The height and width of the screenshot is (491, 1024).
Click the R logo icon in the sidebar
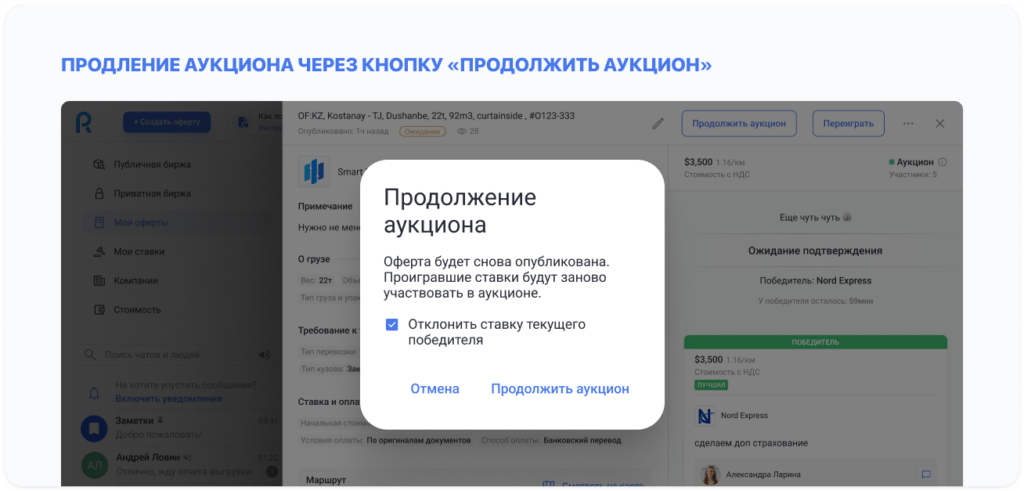84,122
